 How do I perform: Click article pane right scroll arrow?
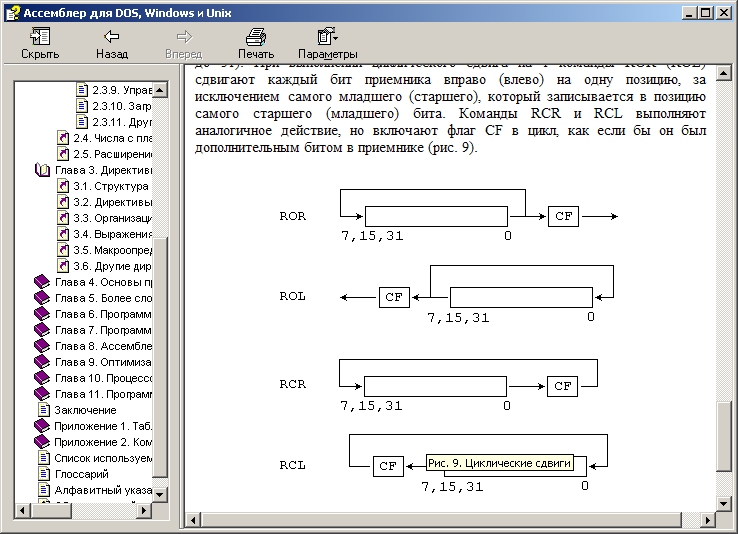tap(708, 520)
